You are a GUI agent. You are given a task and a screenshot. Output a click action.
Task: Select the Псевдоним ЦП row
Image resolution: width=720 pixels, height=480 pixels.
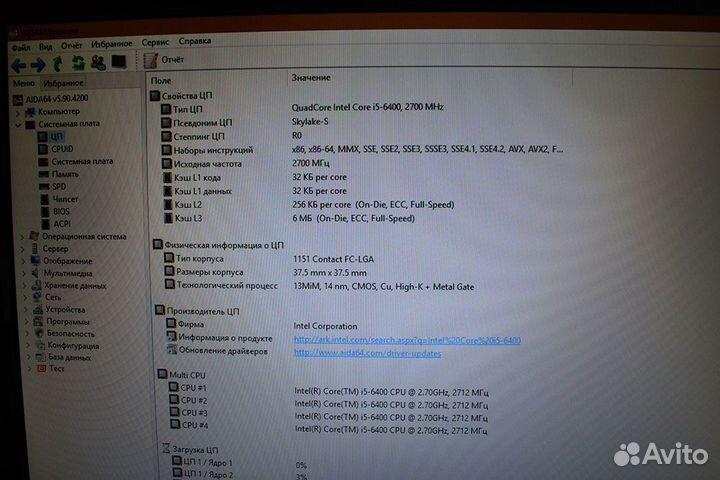tap(245, 123)
